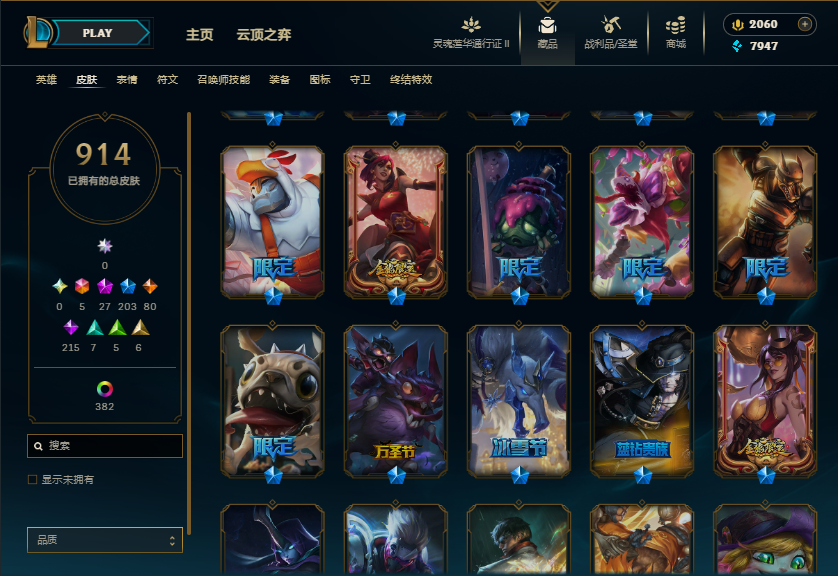Screen dimensions: 838x576
Task: Click the 搜索 search field
Action: point(105,446)
